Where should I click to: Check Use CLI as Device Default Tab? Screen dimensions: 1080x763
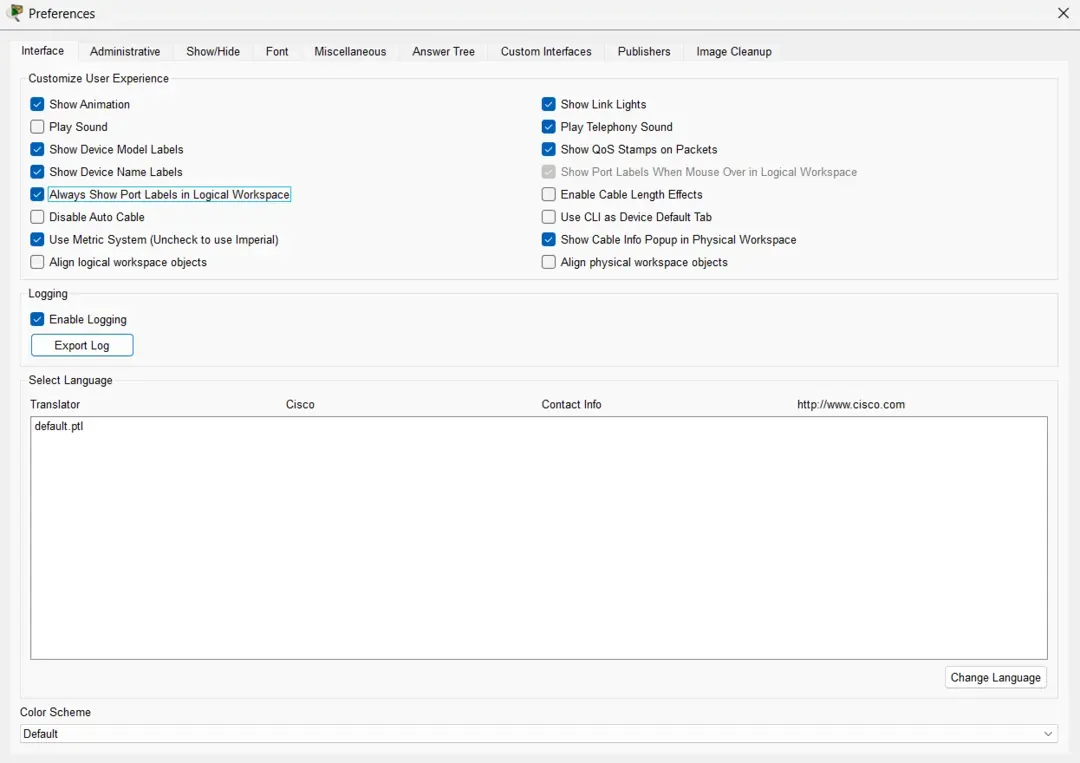[x=548, y=217]
